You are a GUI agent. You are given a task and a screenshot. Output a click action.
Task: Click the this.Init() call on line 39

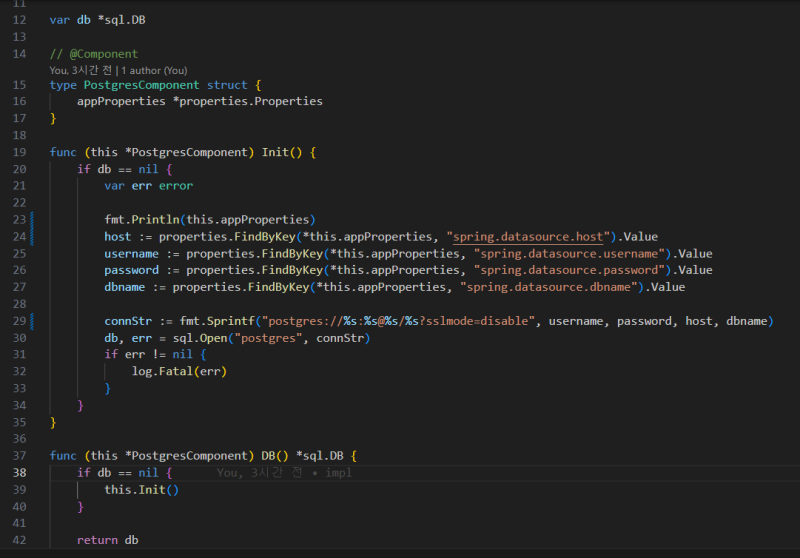click(141, 489)
